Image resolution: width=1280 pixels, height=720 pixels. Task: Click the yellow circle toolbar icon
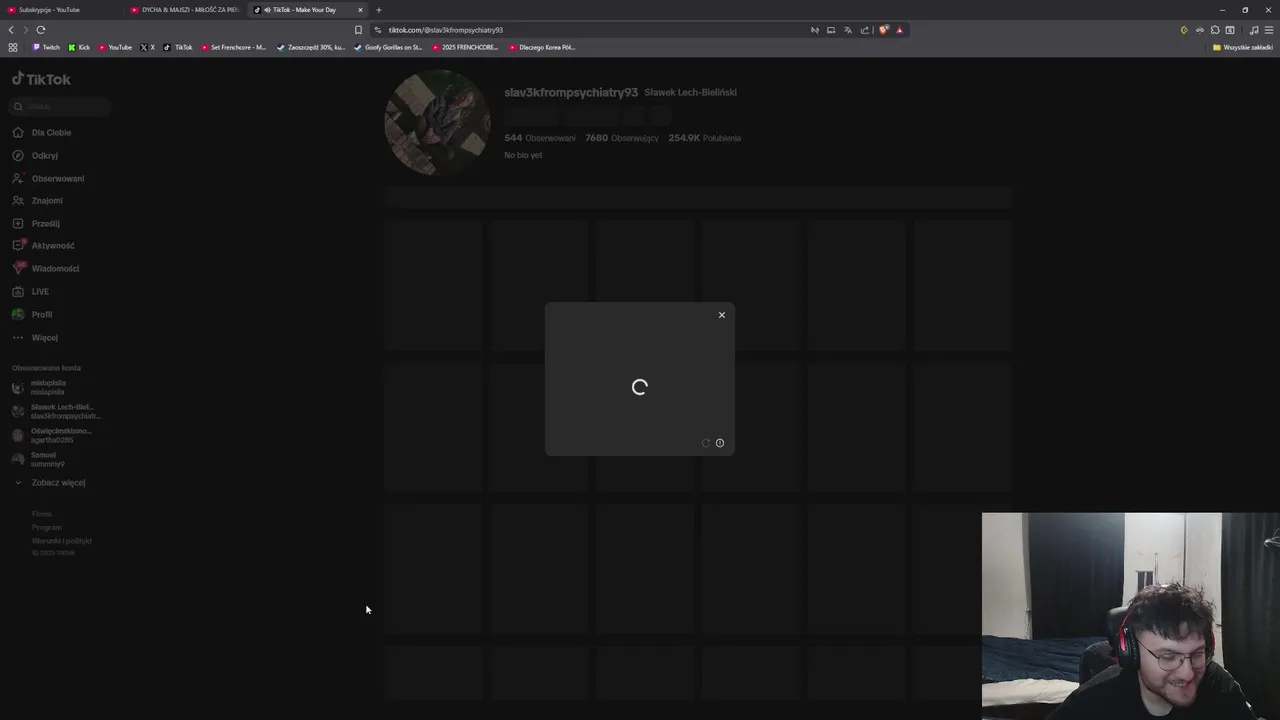click(x=1184, y=30)
